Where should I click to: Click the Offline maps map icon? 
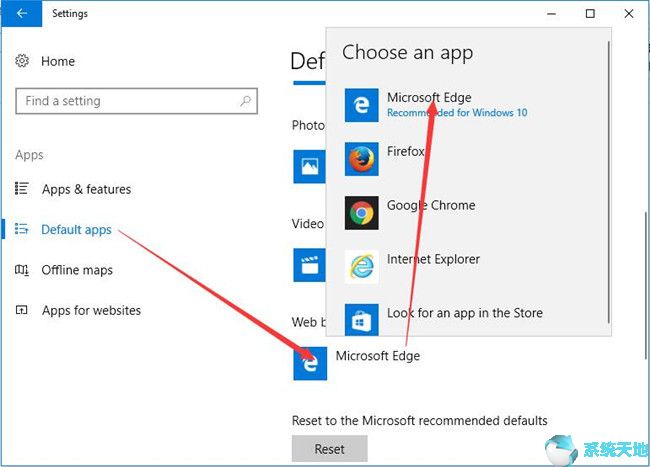click(x=22, y=270)
